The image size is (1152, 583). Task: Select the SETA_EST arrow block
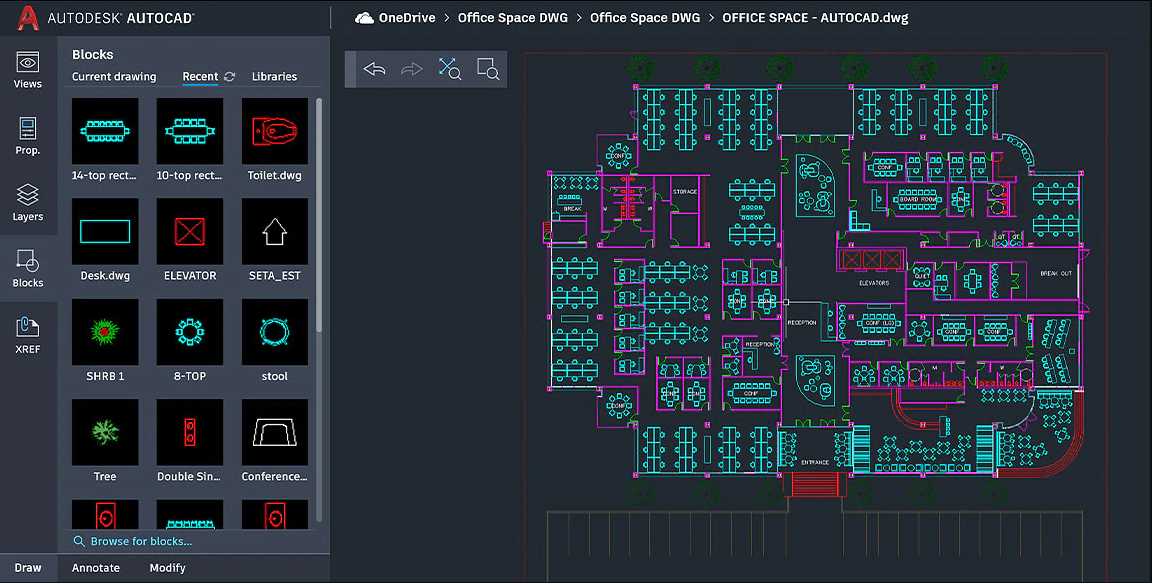275,231
